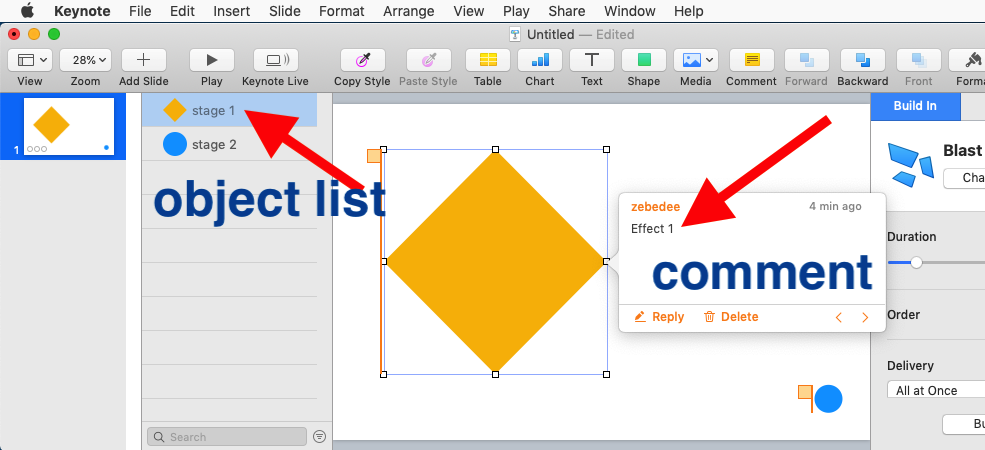The image size is (985, 450).
Task: Open the Play menu
Action: point(516,11)
